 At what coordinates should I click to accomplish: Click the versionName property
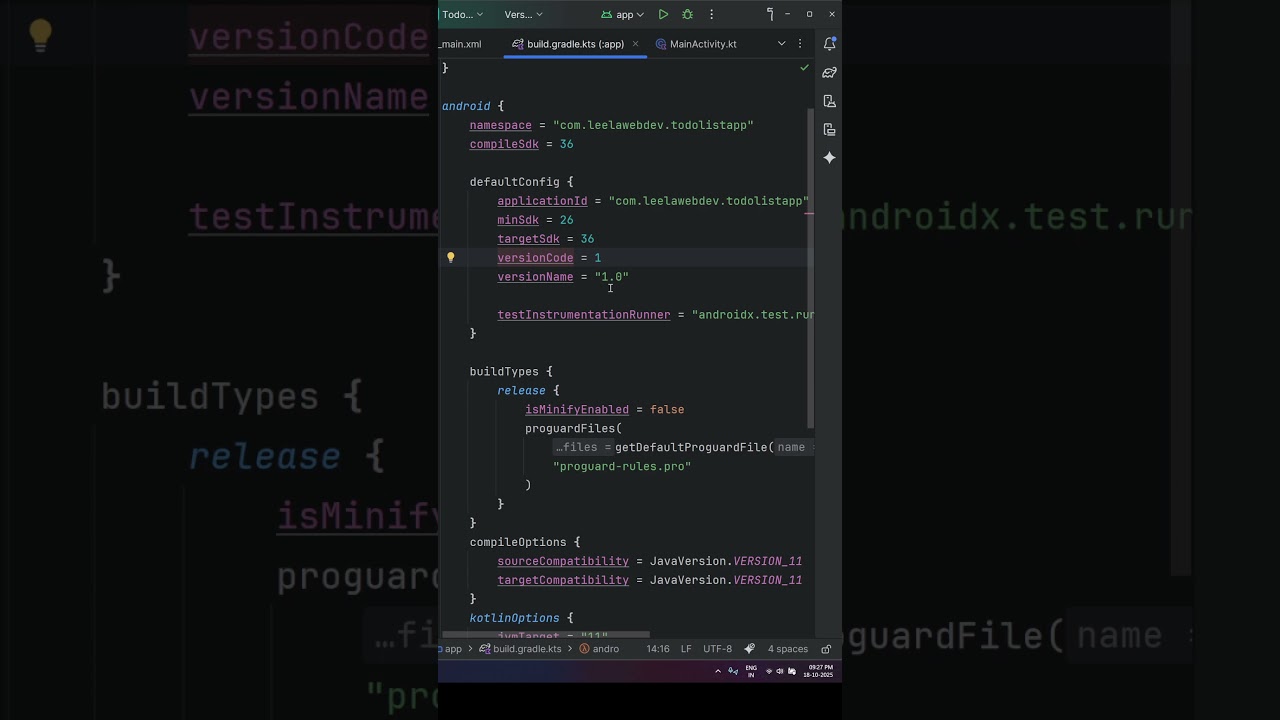click(x=535, y=277)
